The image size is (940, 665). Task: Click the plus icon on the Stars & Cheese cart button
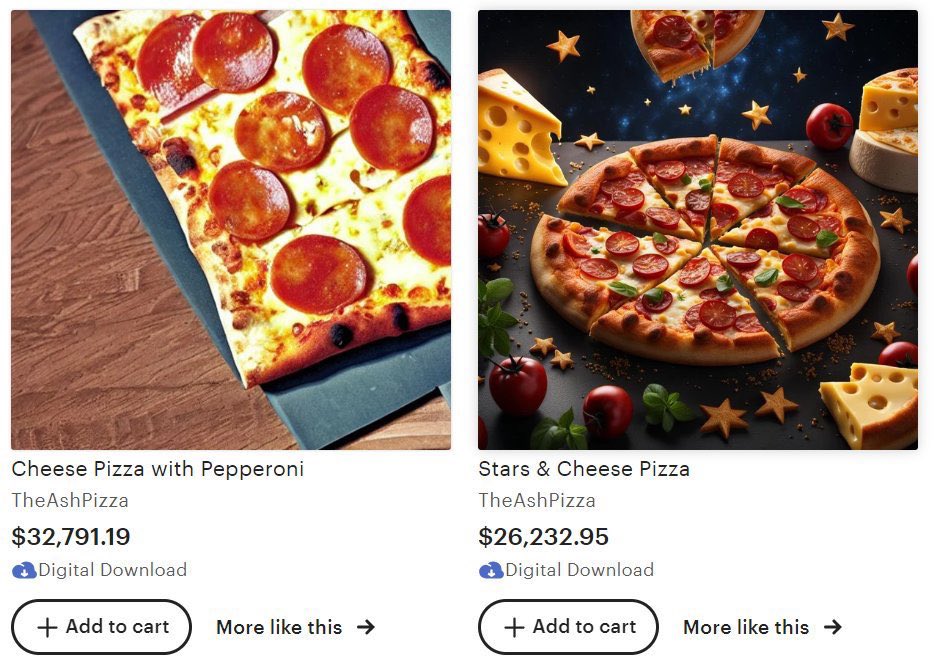(x=514, y=628)
